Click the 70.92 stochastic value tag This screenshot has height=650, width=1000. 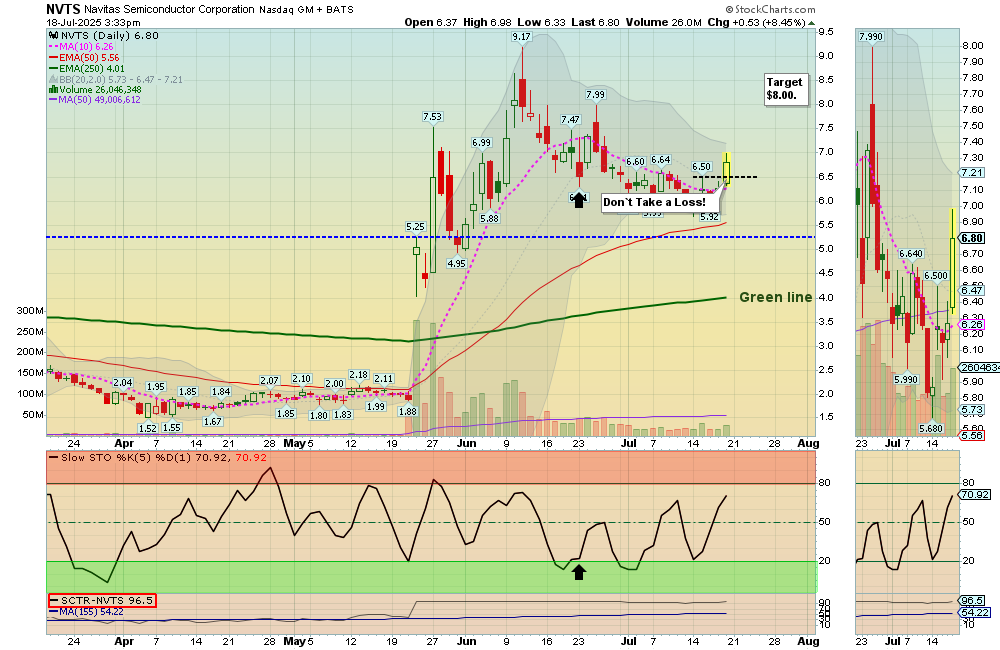pyautogui.click(x=975, y=494)
